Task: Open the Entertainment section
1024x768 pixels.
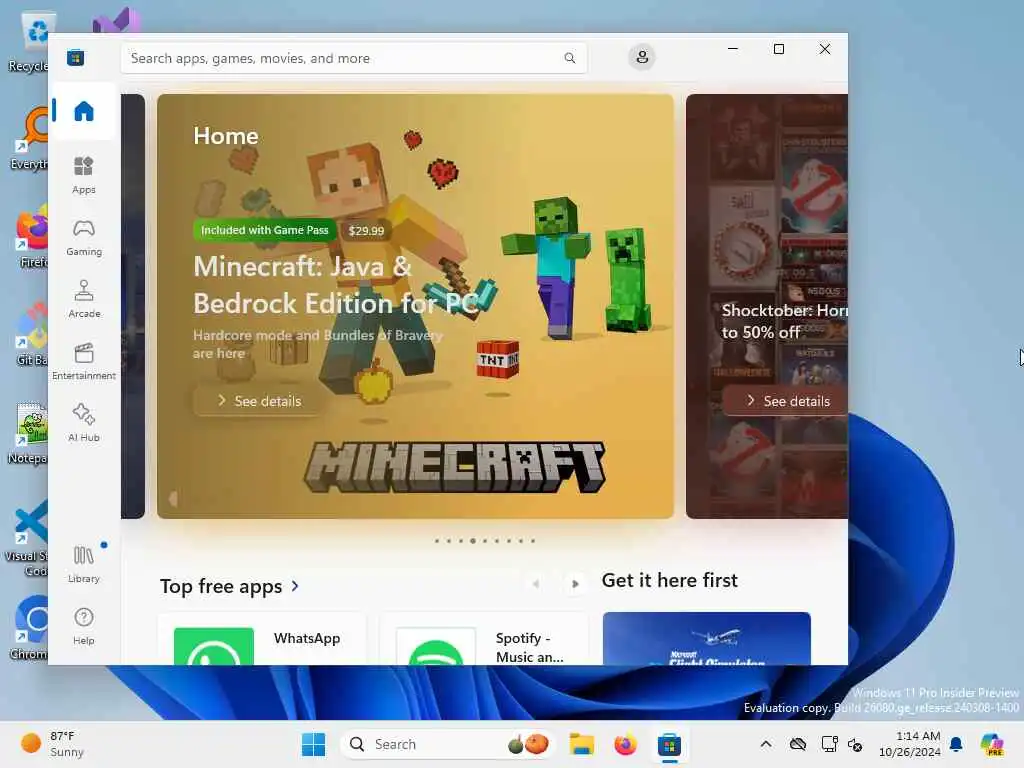Action: 84,361
